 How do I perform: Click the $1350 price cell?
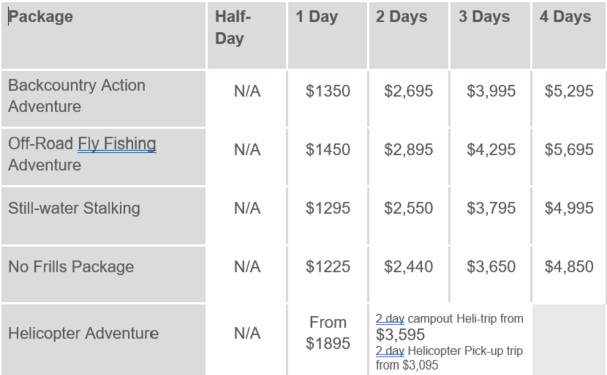(328, 99)
